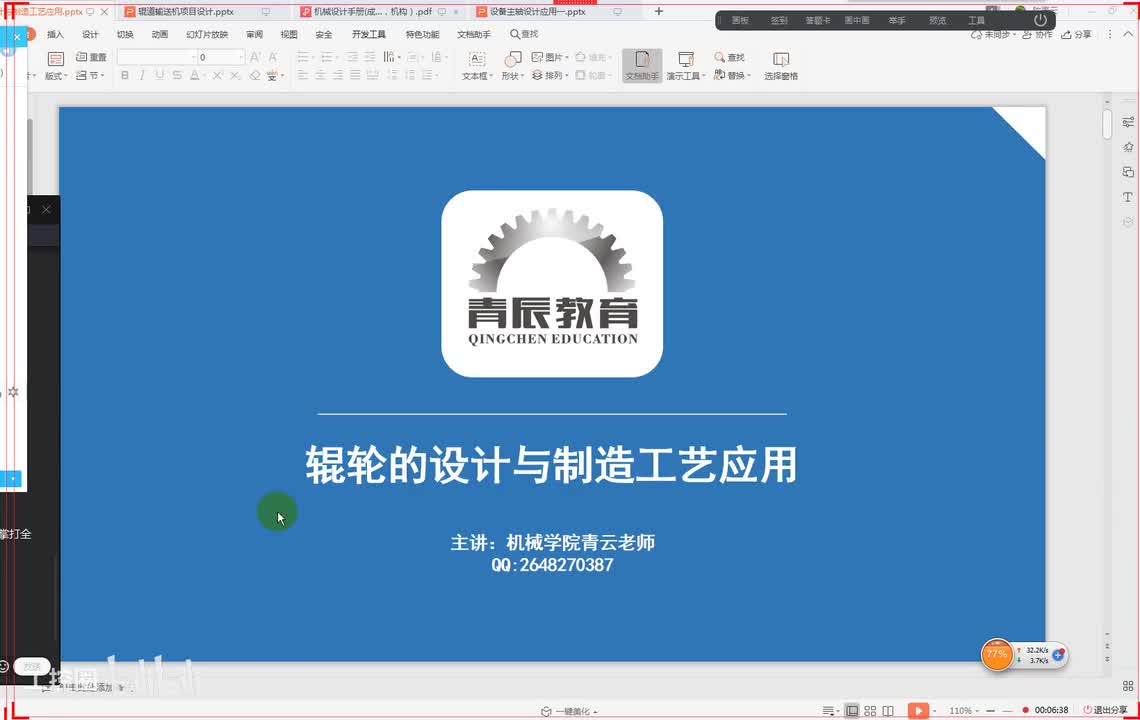Screen dimensions: 1140x720
Task: Center align text
Action: pyautogui.click(x=321, y=75)
